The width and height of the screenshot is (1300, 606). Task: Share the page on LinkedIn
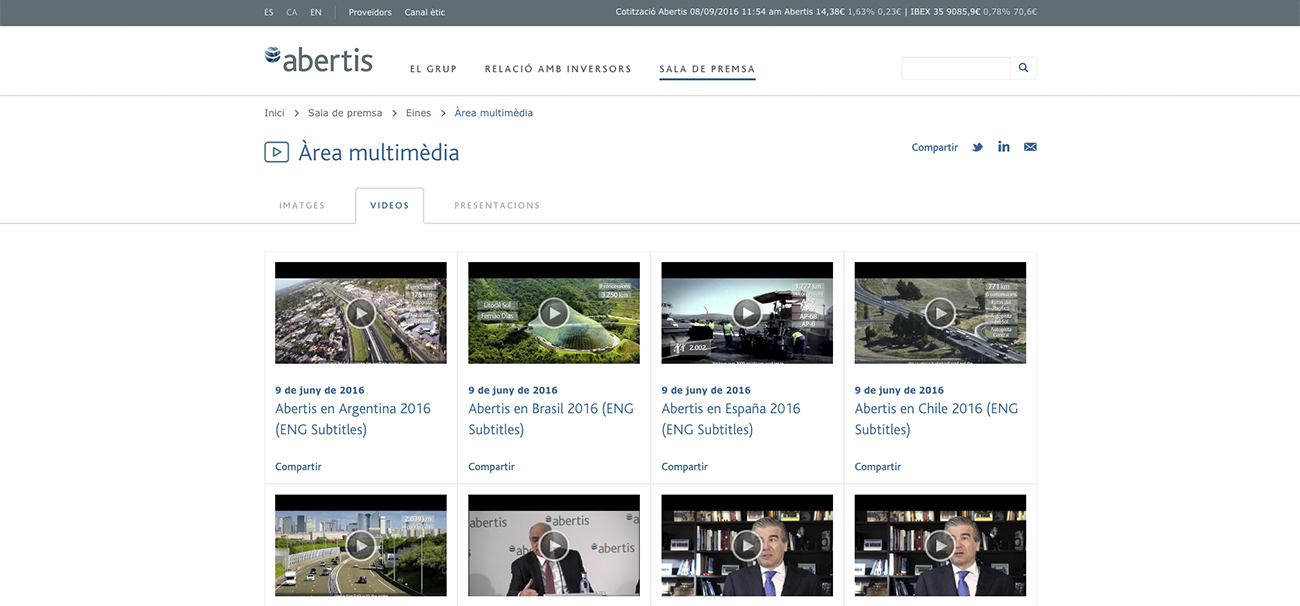pos(1003,147)
